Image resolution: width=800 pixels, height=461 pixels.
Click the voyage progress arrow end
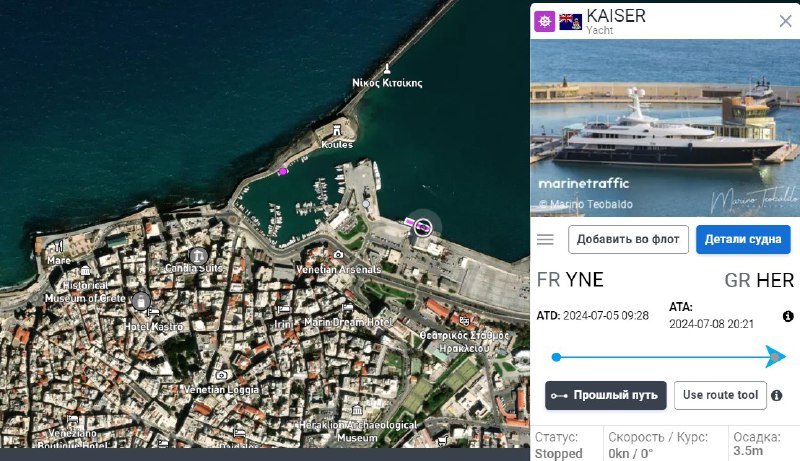[x=776, y=356]
